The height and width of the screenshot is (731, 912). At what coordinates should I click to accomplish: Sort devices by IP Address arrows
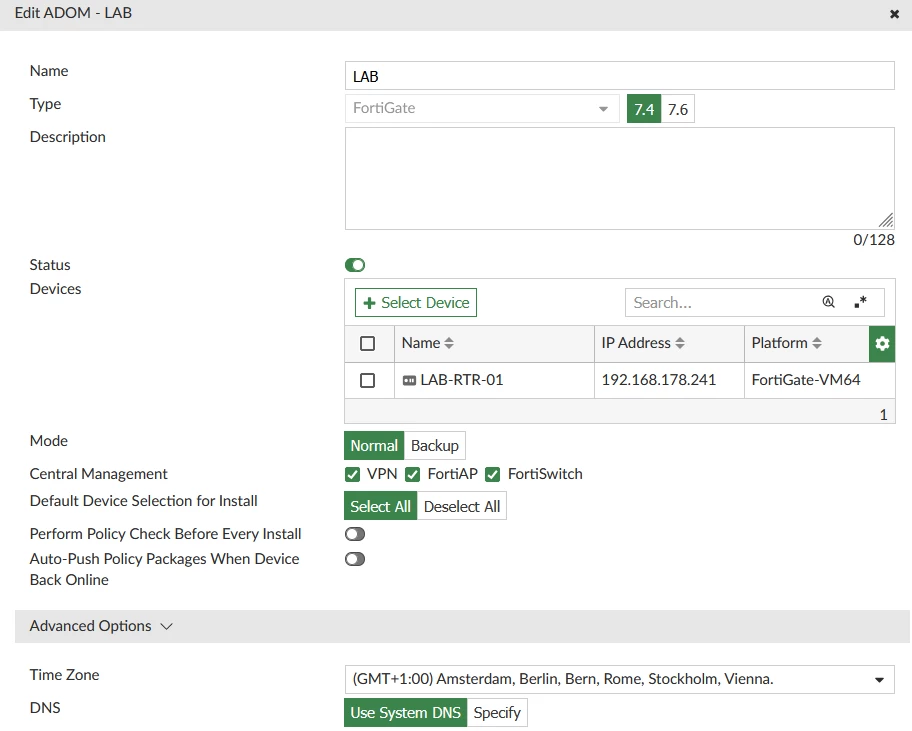pyautogui.click(x=679, y=343)
